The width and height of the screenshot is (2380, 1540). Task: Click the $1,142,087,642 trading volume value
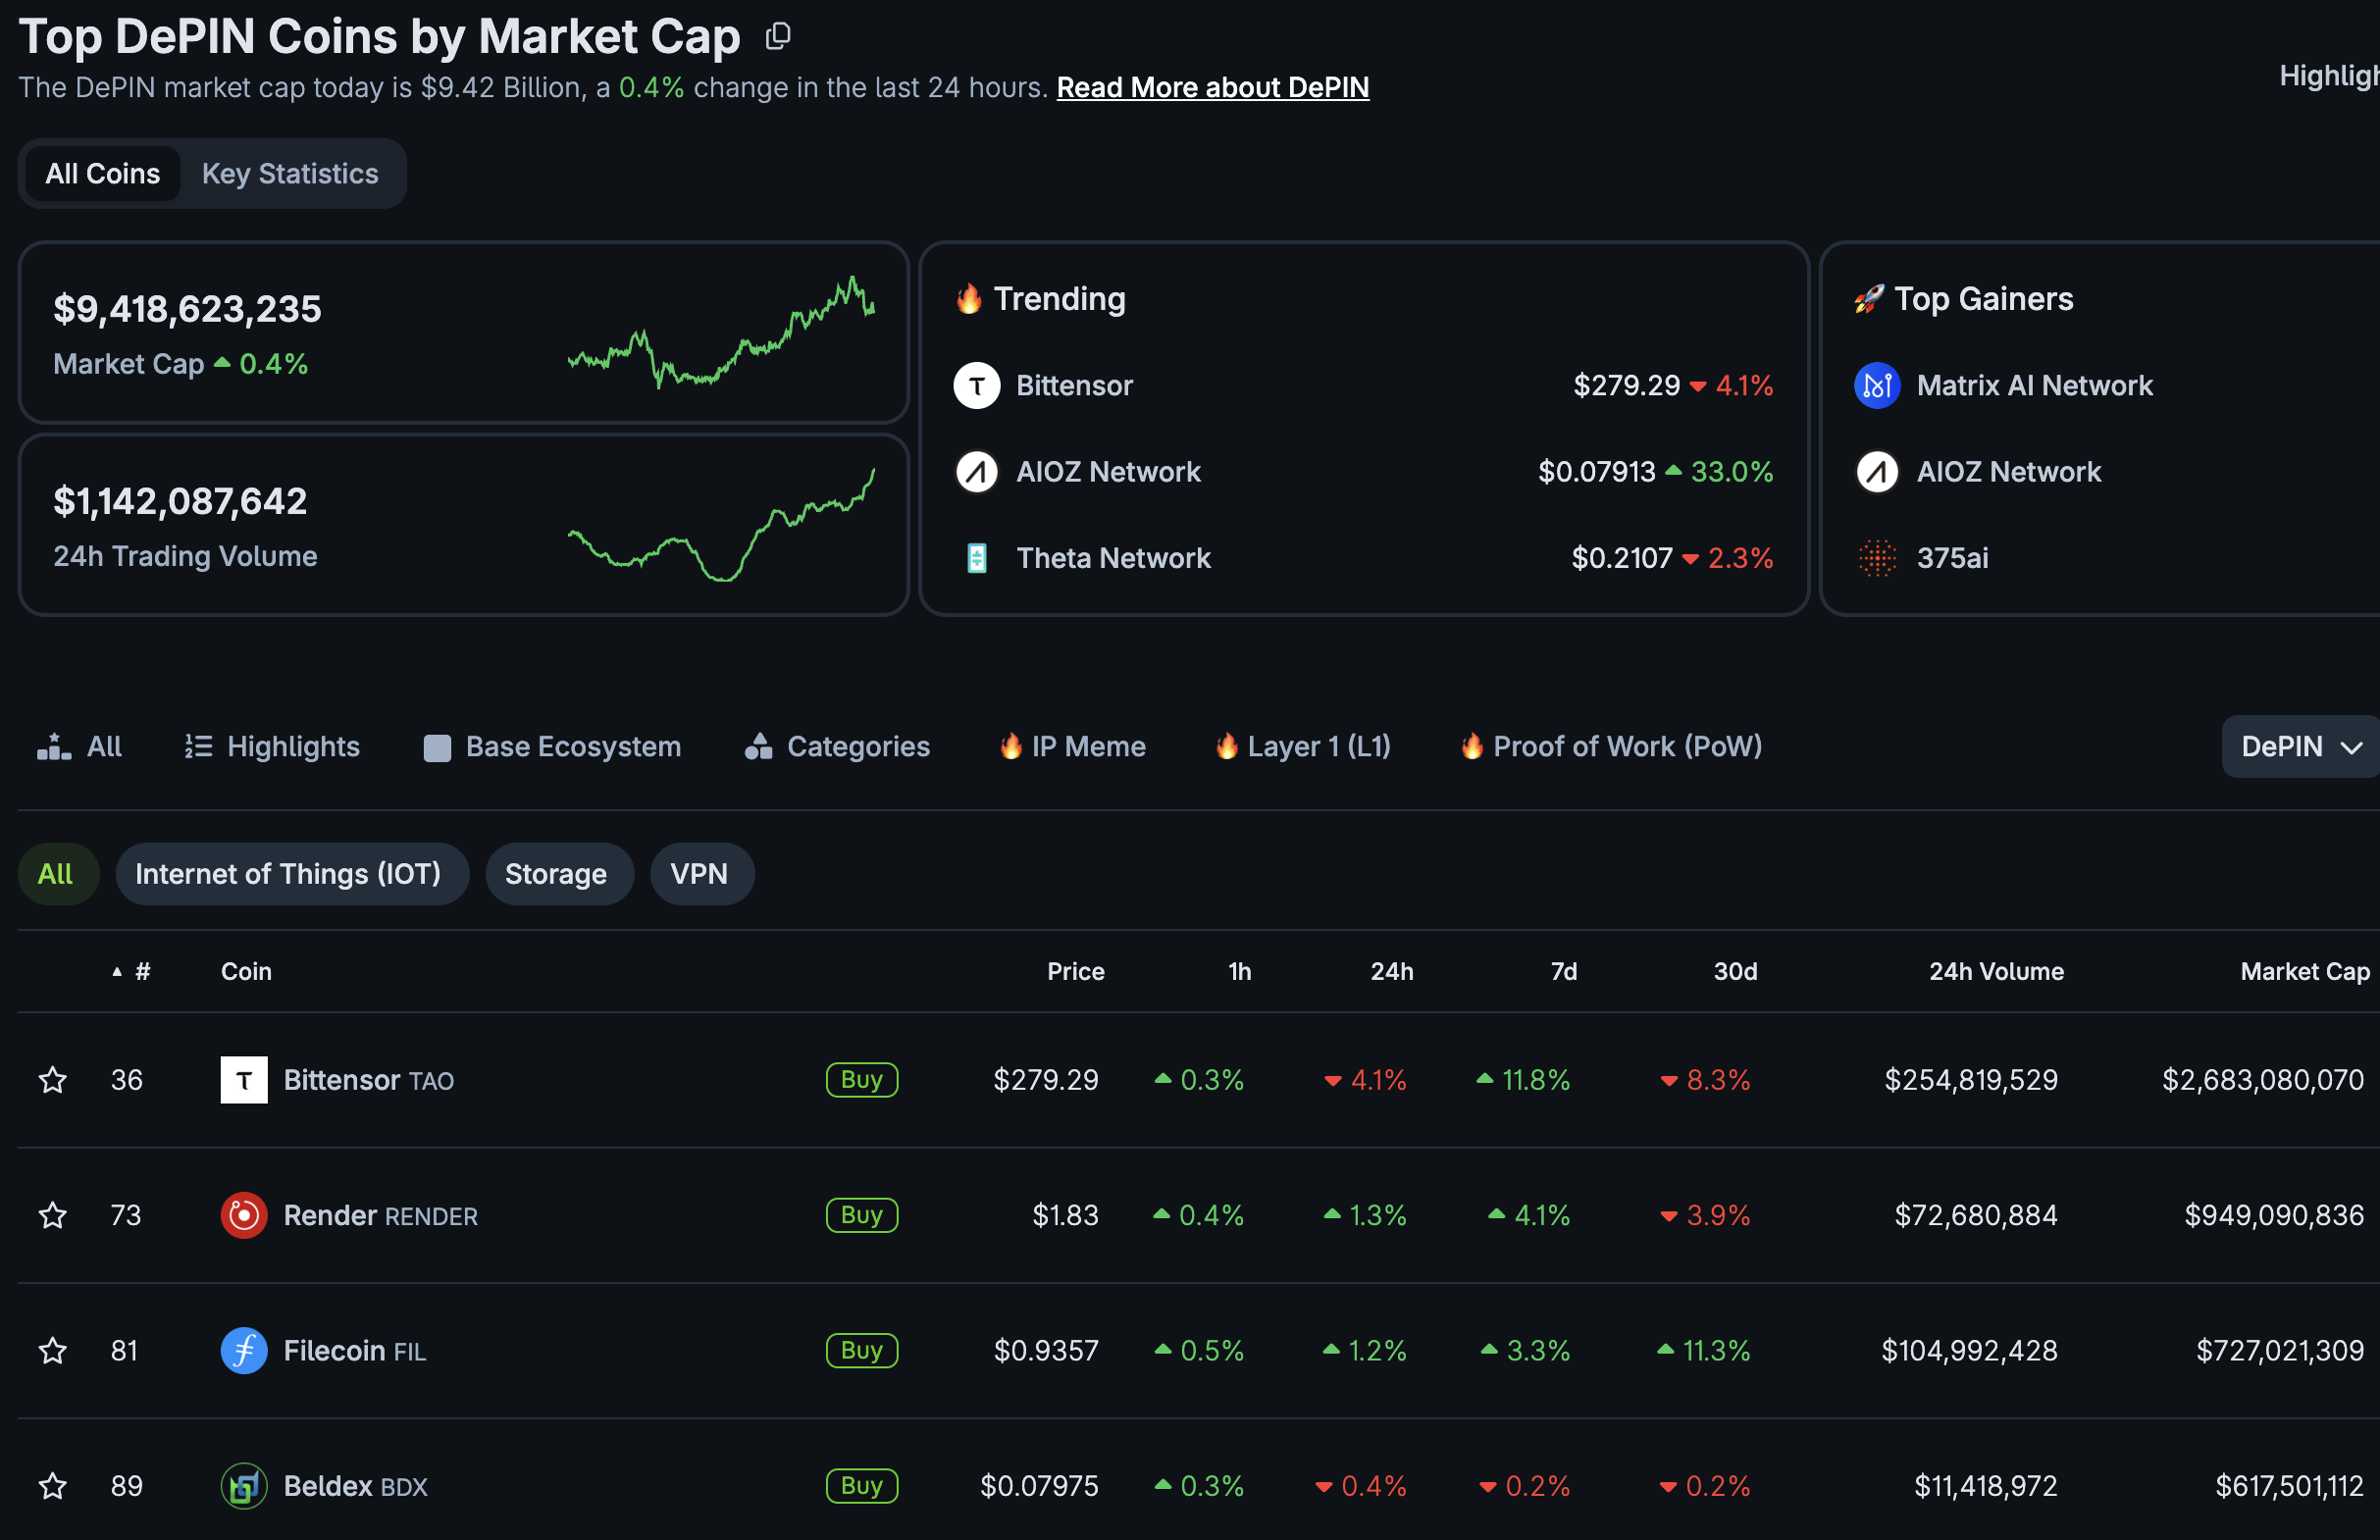[180, 500]
